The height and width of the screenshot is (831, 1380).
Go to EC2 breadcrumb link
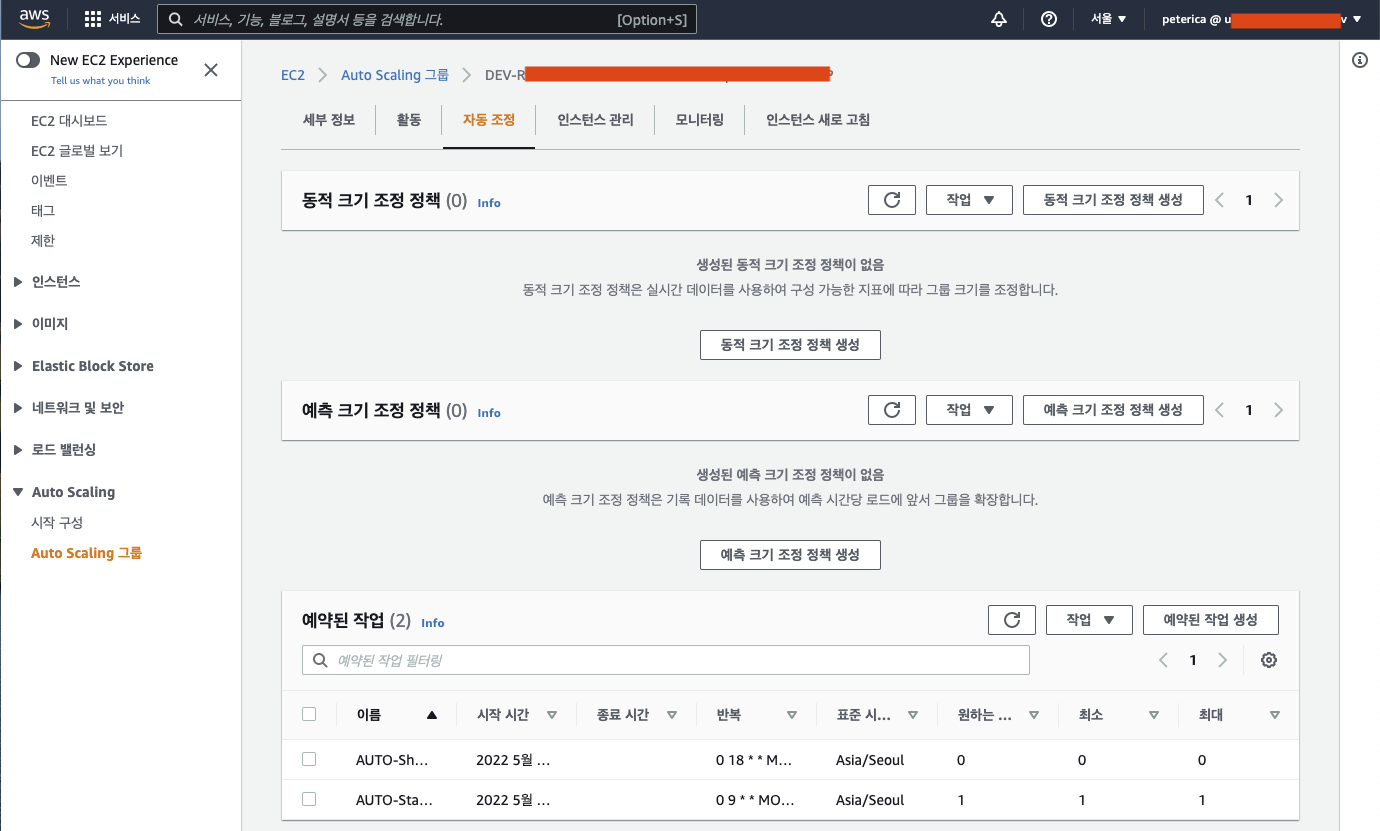[x=293, y=75]
